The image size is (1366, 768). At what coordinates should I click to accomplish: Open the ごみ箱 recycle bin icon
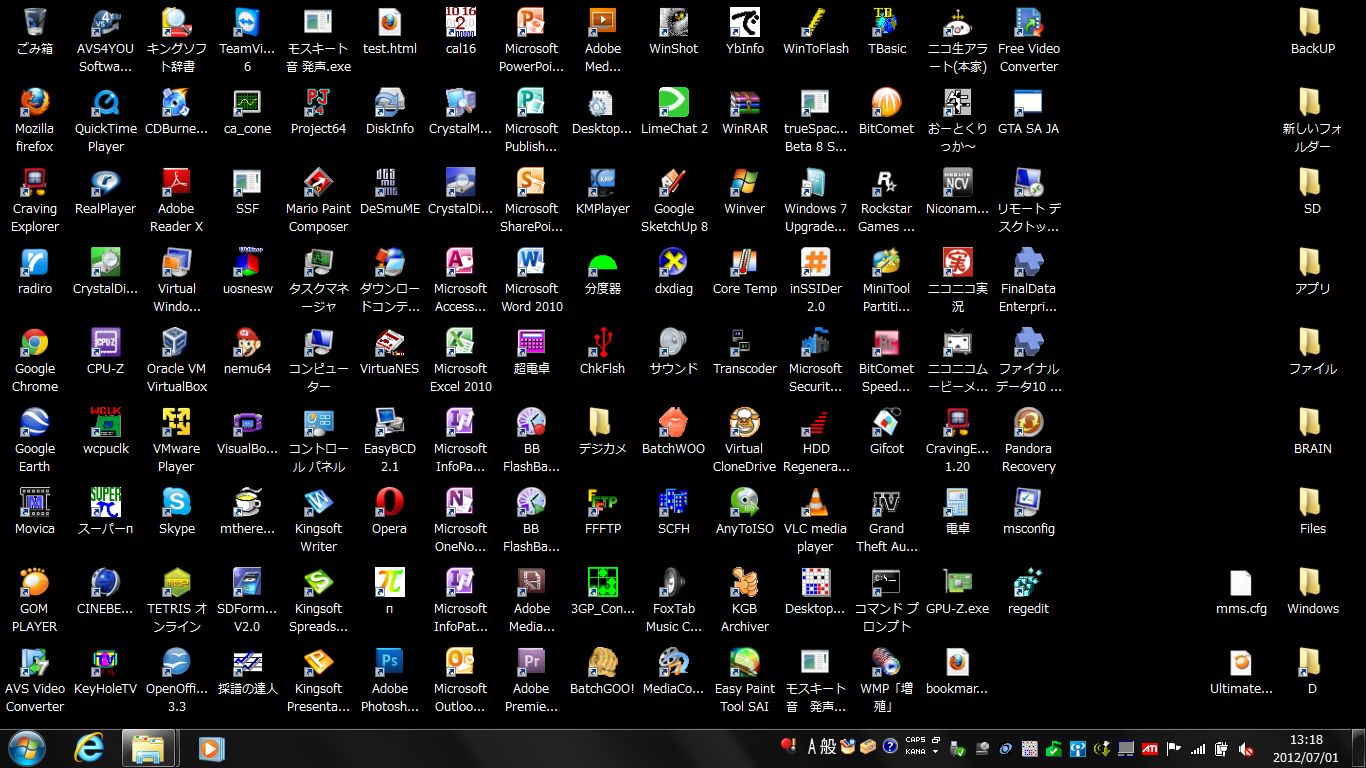35,31
